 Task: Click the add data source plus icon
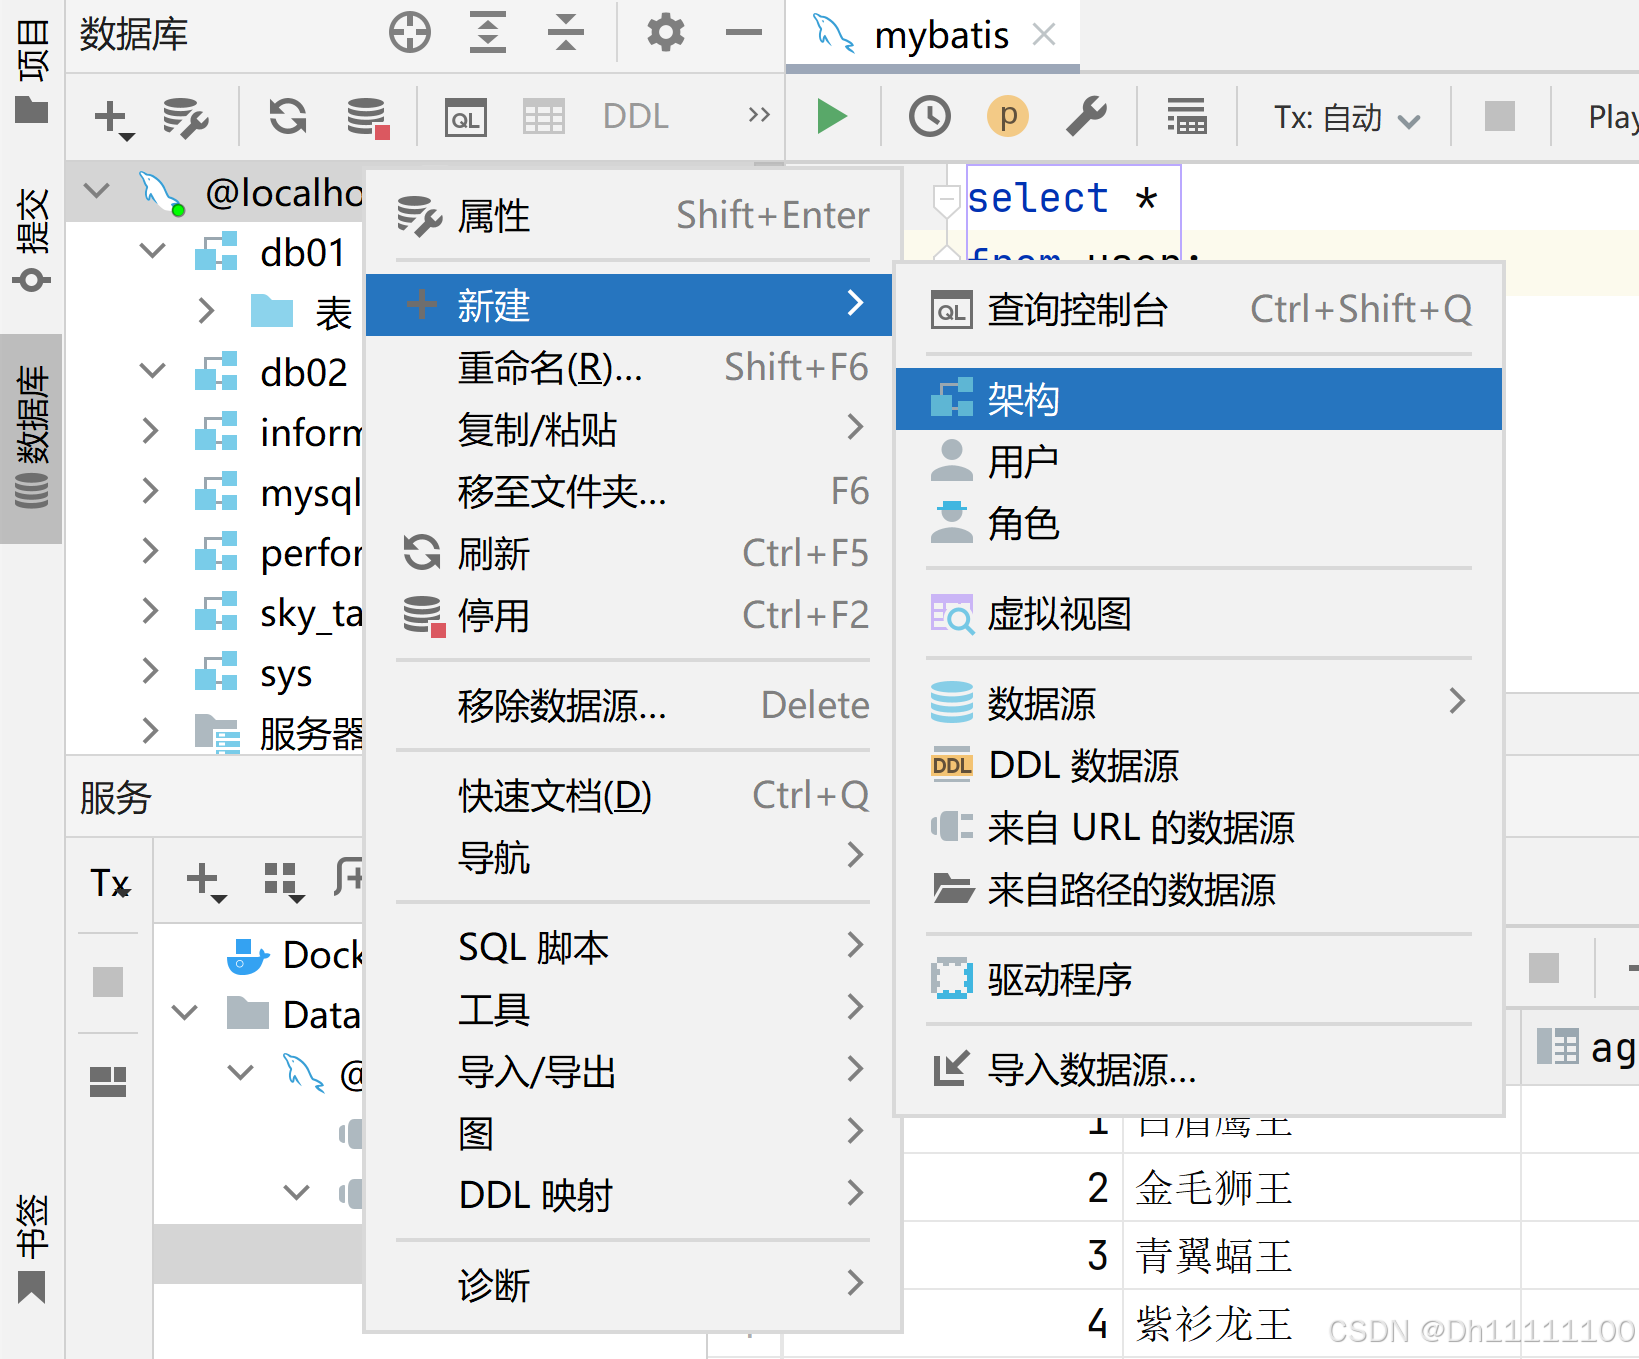click(112, 118)
